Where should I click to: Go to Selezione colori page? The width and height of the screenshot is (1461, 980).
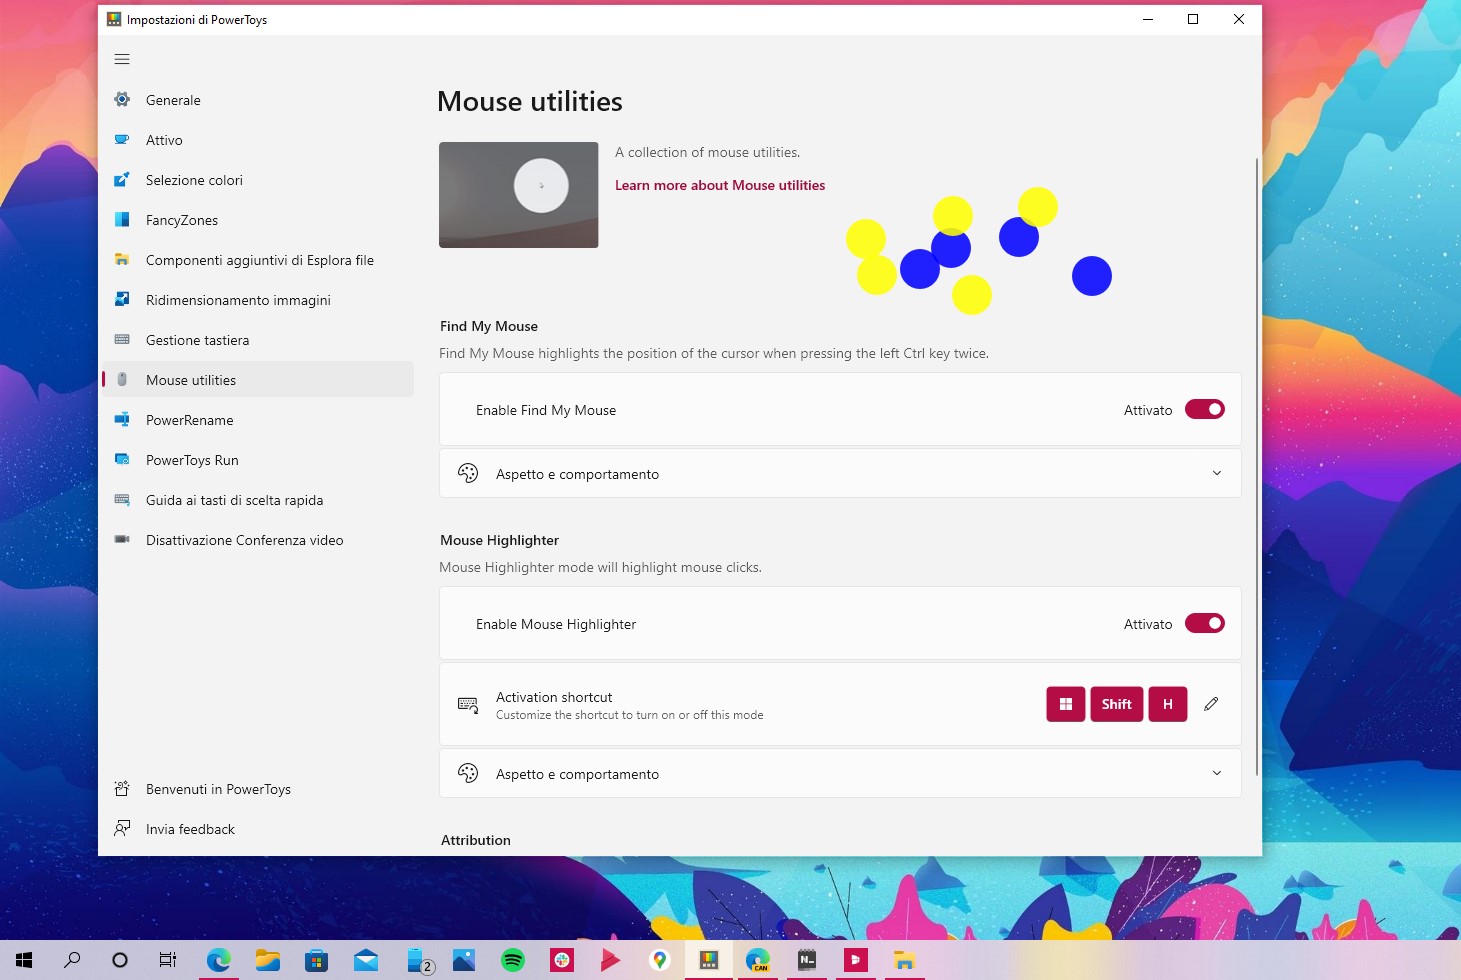click(258, 180)
